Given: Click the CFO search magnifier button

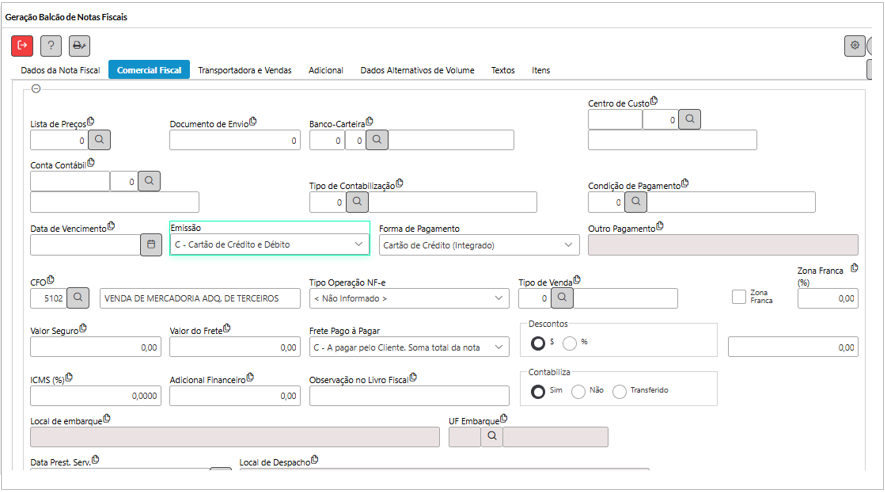Looking at the screenshot, I should tap(79, 298).
